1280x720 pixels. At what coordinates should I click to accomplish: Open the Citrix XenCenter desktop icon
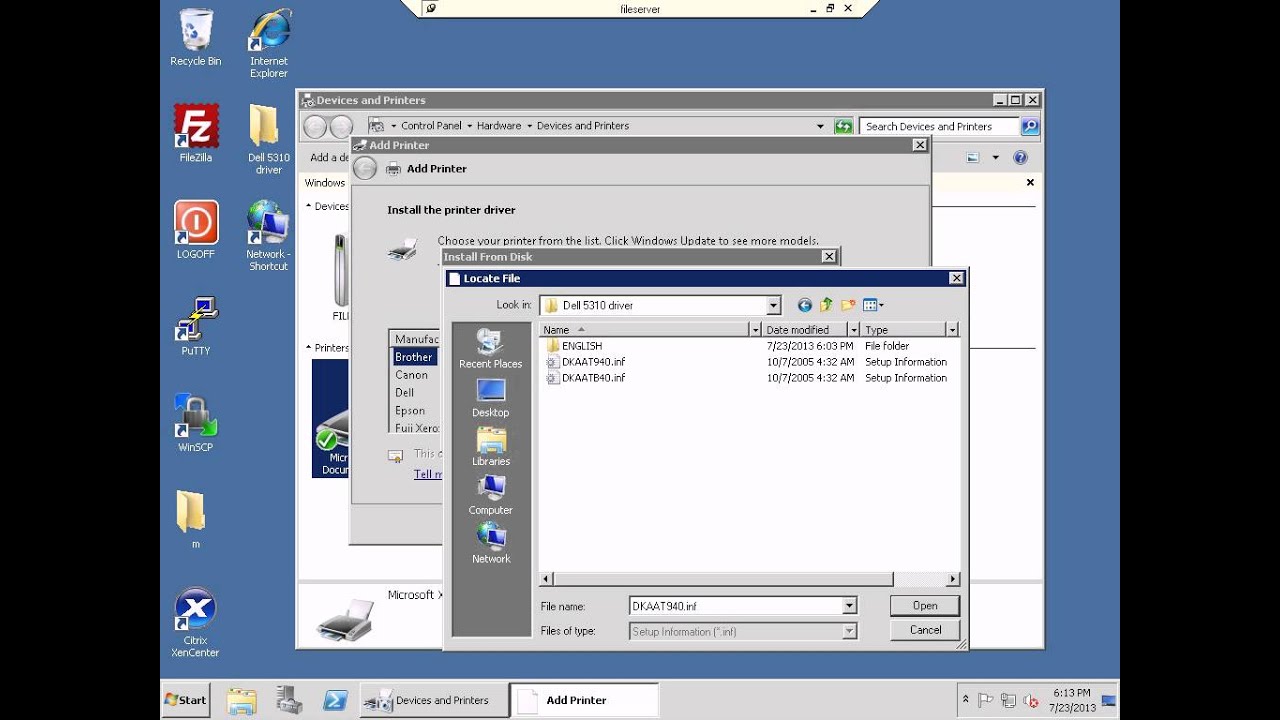coord(195,623)
